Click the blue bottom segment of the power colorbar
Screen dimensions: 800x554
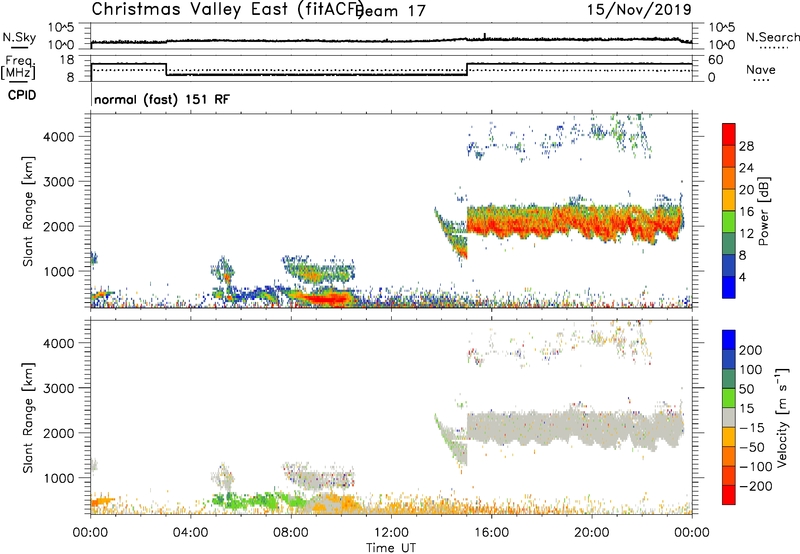tap(729, 287)
